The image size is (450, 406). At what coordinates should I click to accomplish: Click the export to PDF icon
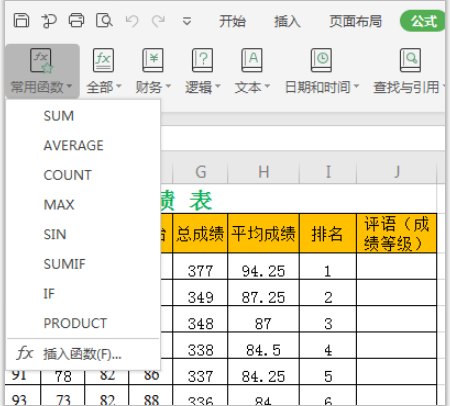(49, 21)
